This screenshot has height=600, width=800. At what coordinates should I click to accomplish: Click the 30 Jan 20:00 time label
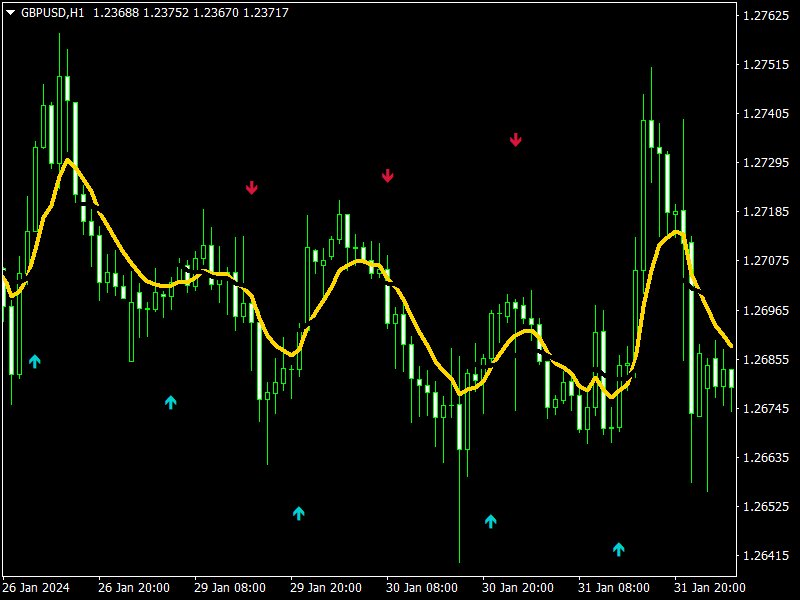click(517, 588)
